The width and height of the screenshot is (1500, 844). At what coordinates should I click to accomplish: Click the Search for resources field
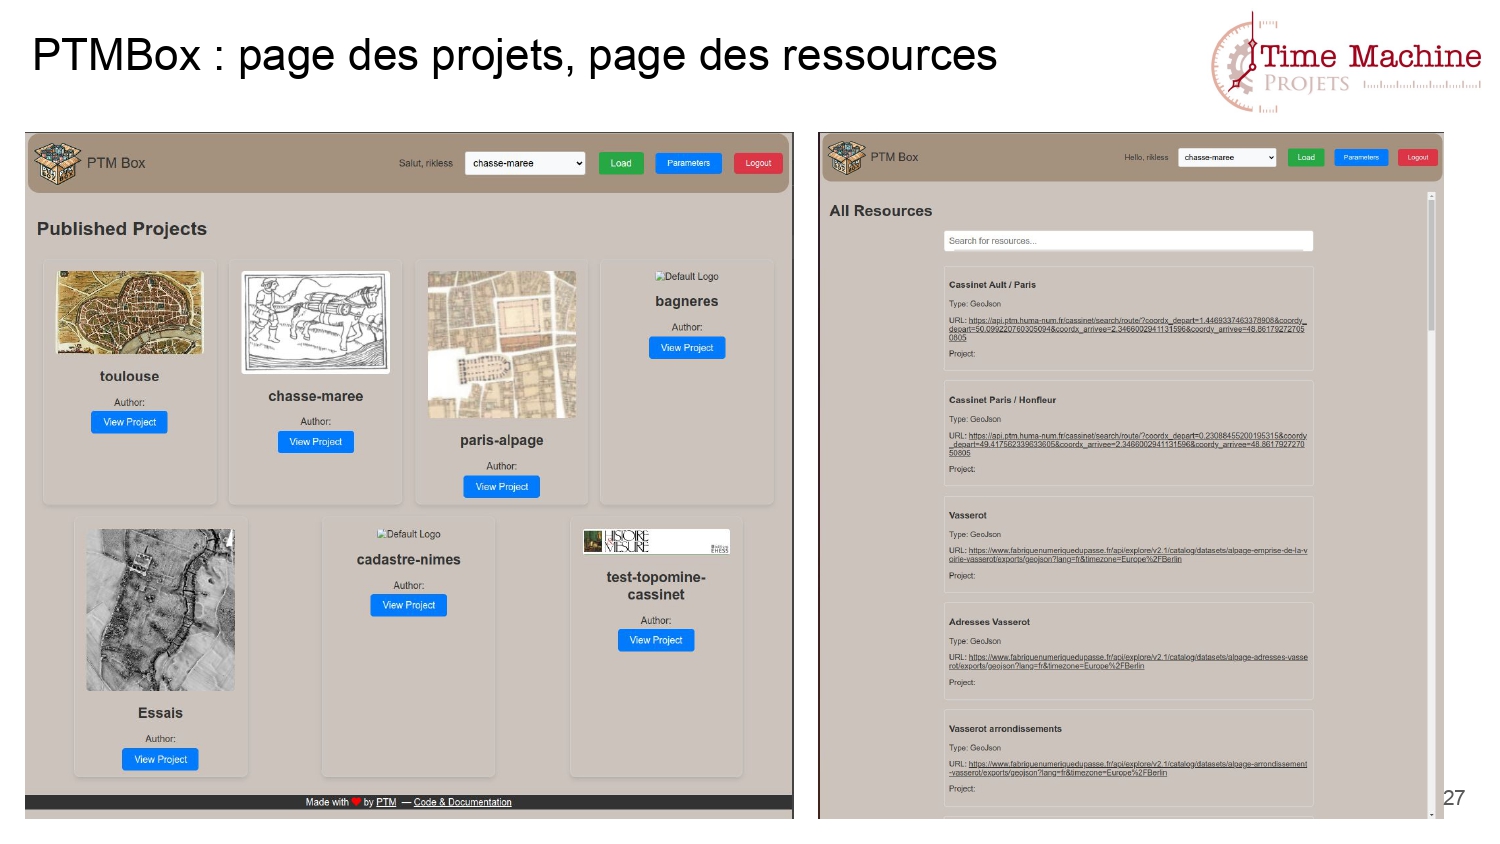[x=1128, y=241]
